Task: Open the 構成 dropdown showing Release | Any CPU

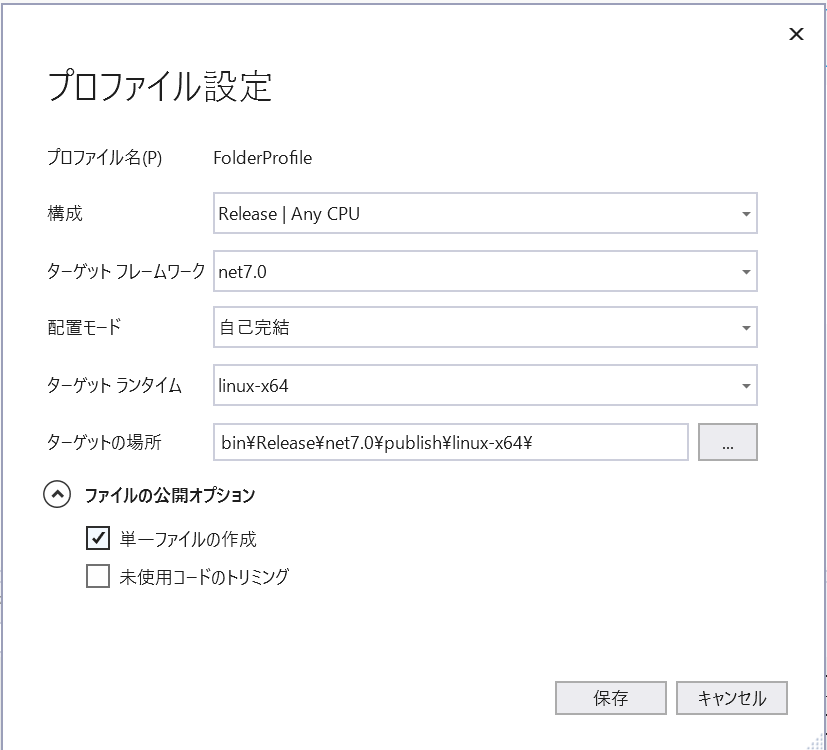Action: pyautogui.click(x=485, y=213)
